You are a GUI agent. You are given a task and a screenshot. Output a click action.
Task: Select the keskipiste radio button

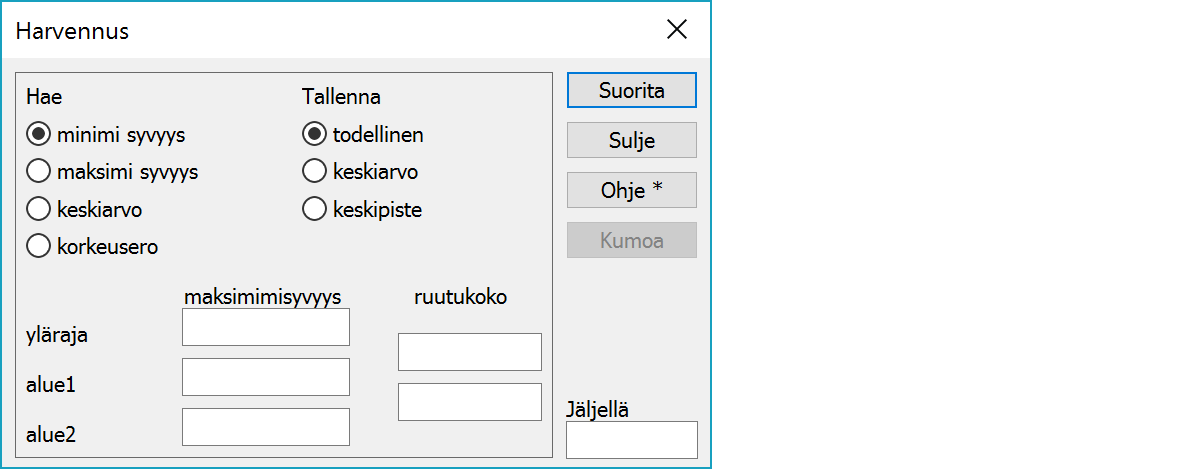pyautogui.click(x=314, y=209)
